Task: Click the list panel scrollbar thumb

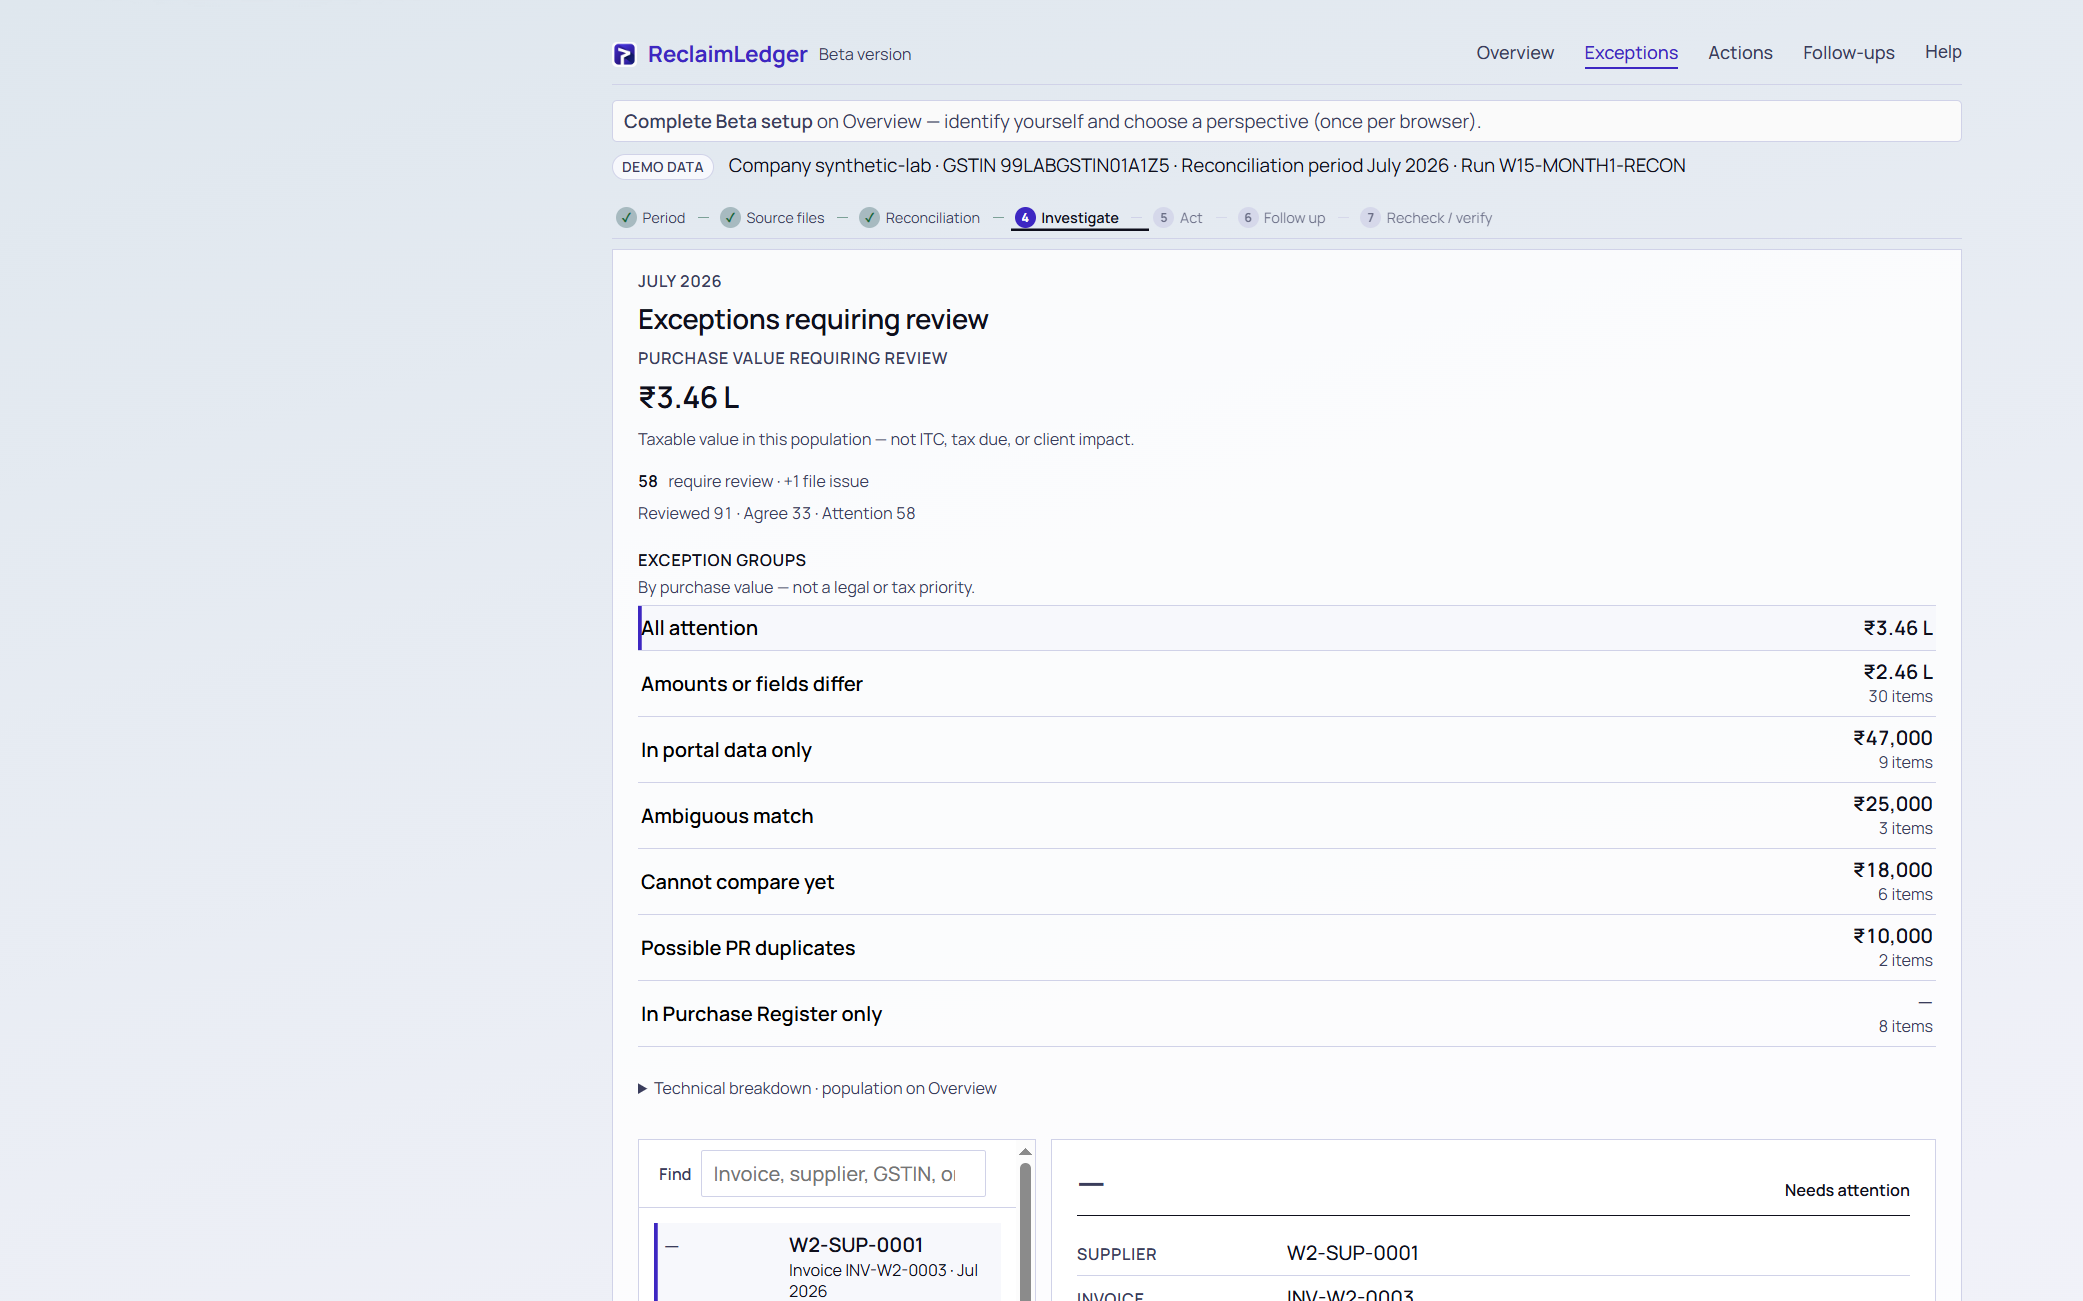Action: coord(1025,1232)
